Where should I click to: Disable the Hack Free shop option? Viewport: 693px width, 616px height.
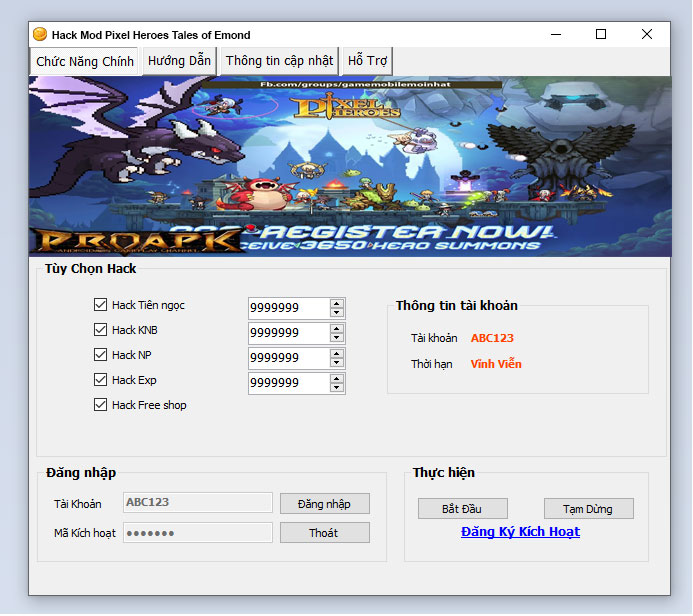coord(100,405)
